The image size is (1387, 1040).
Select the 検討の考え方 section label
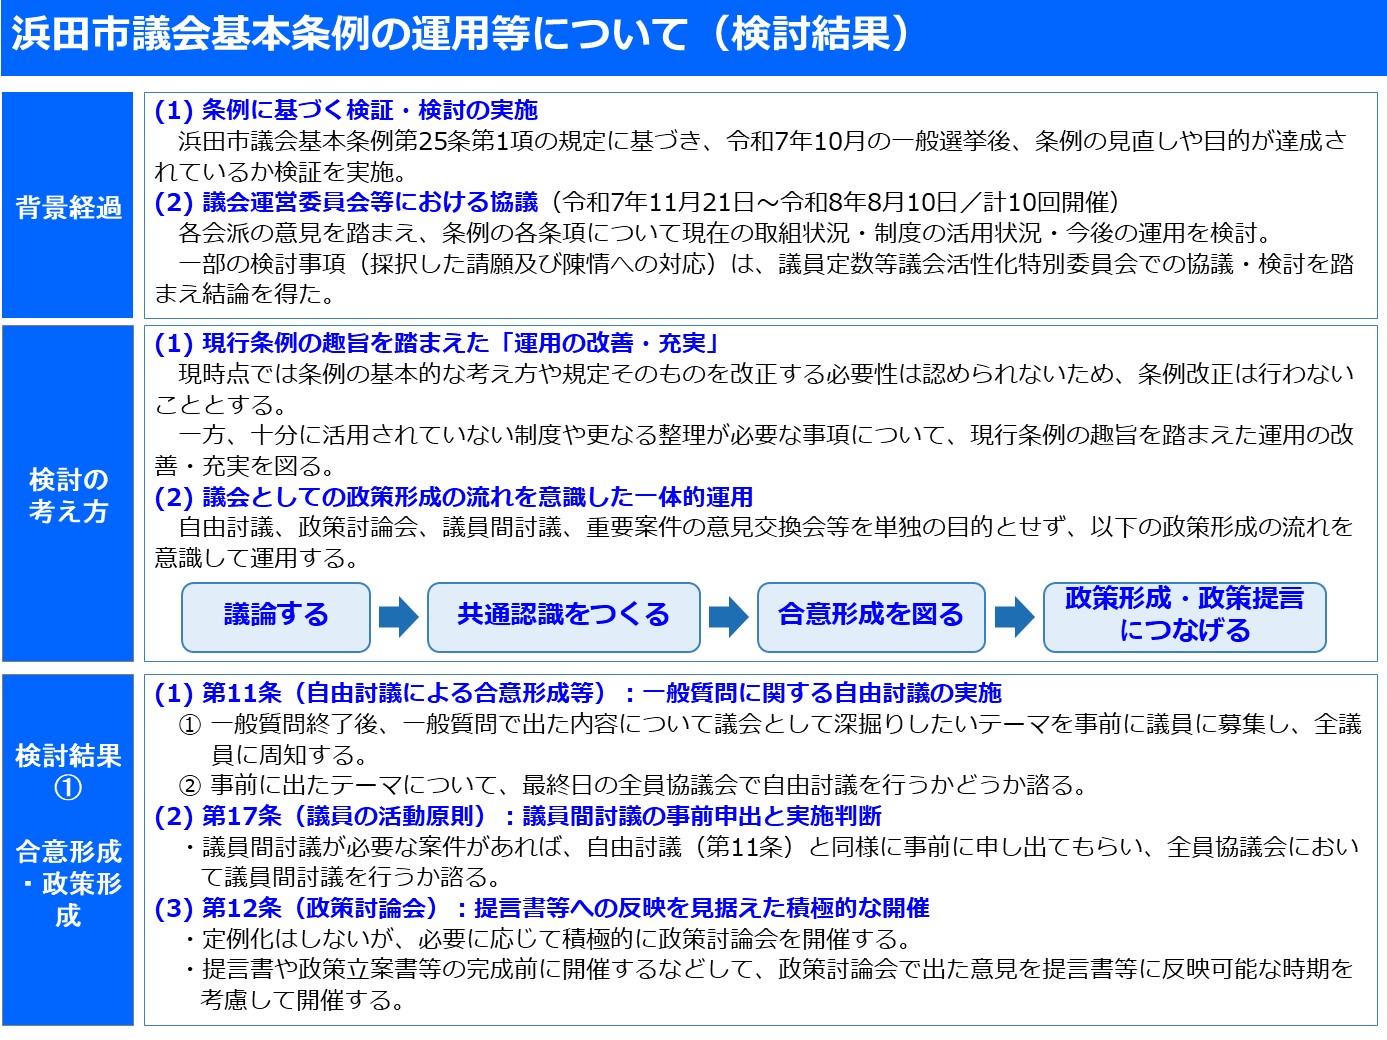coord(68,495)
